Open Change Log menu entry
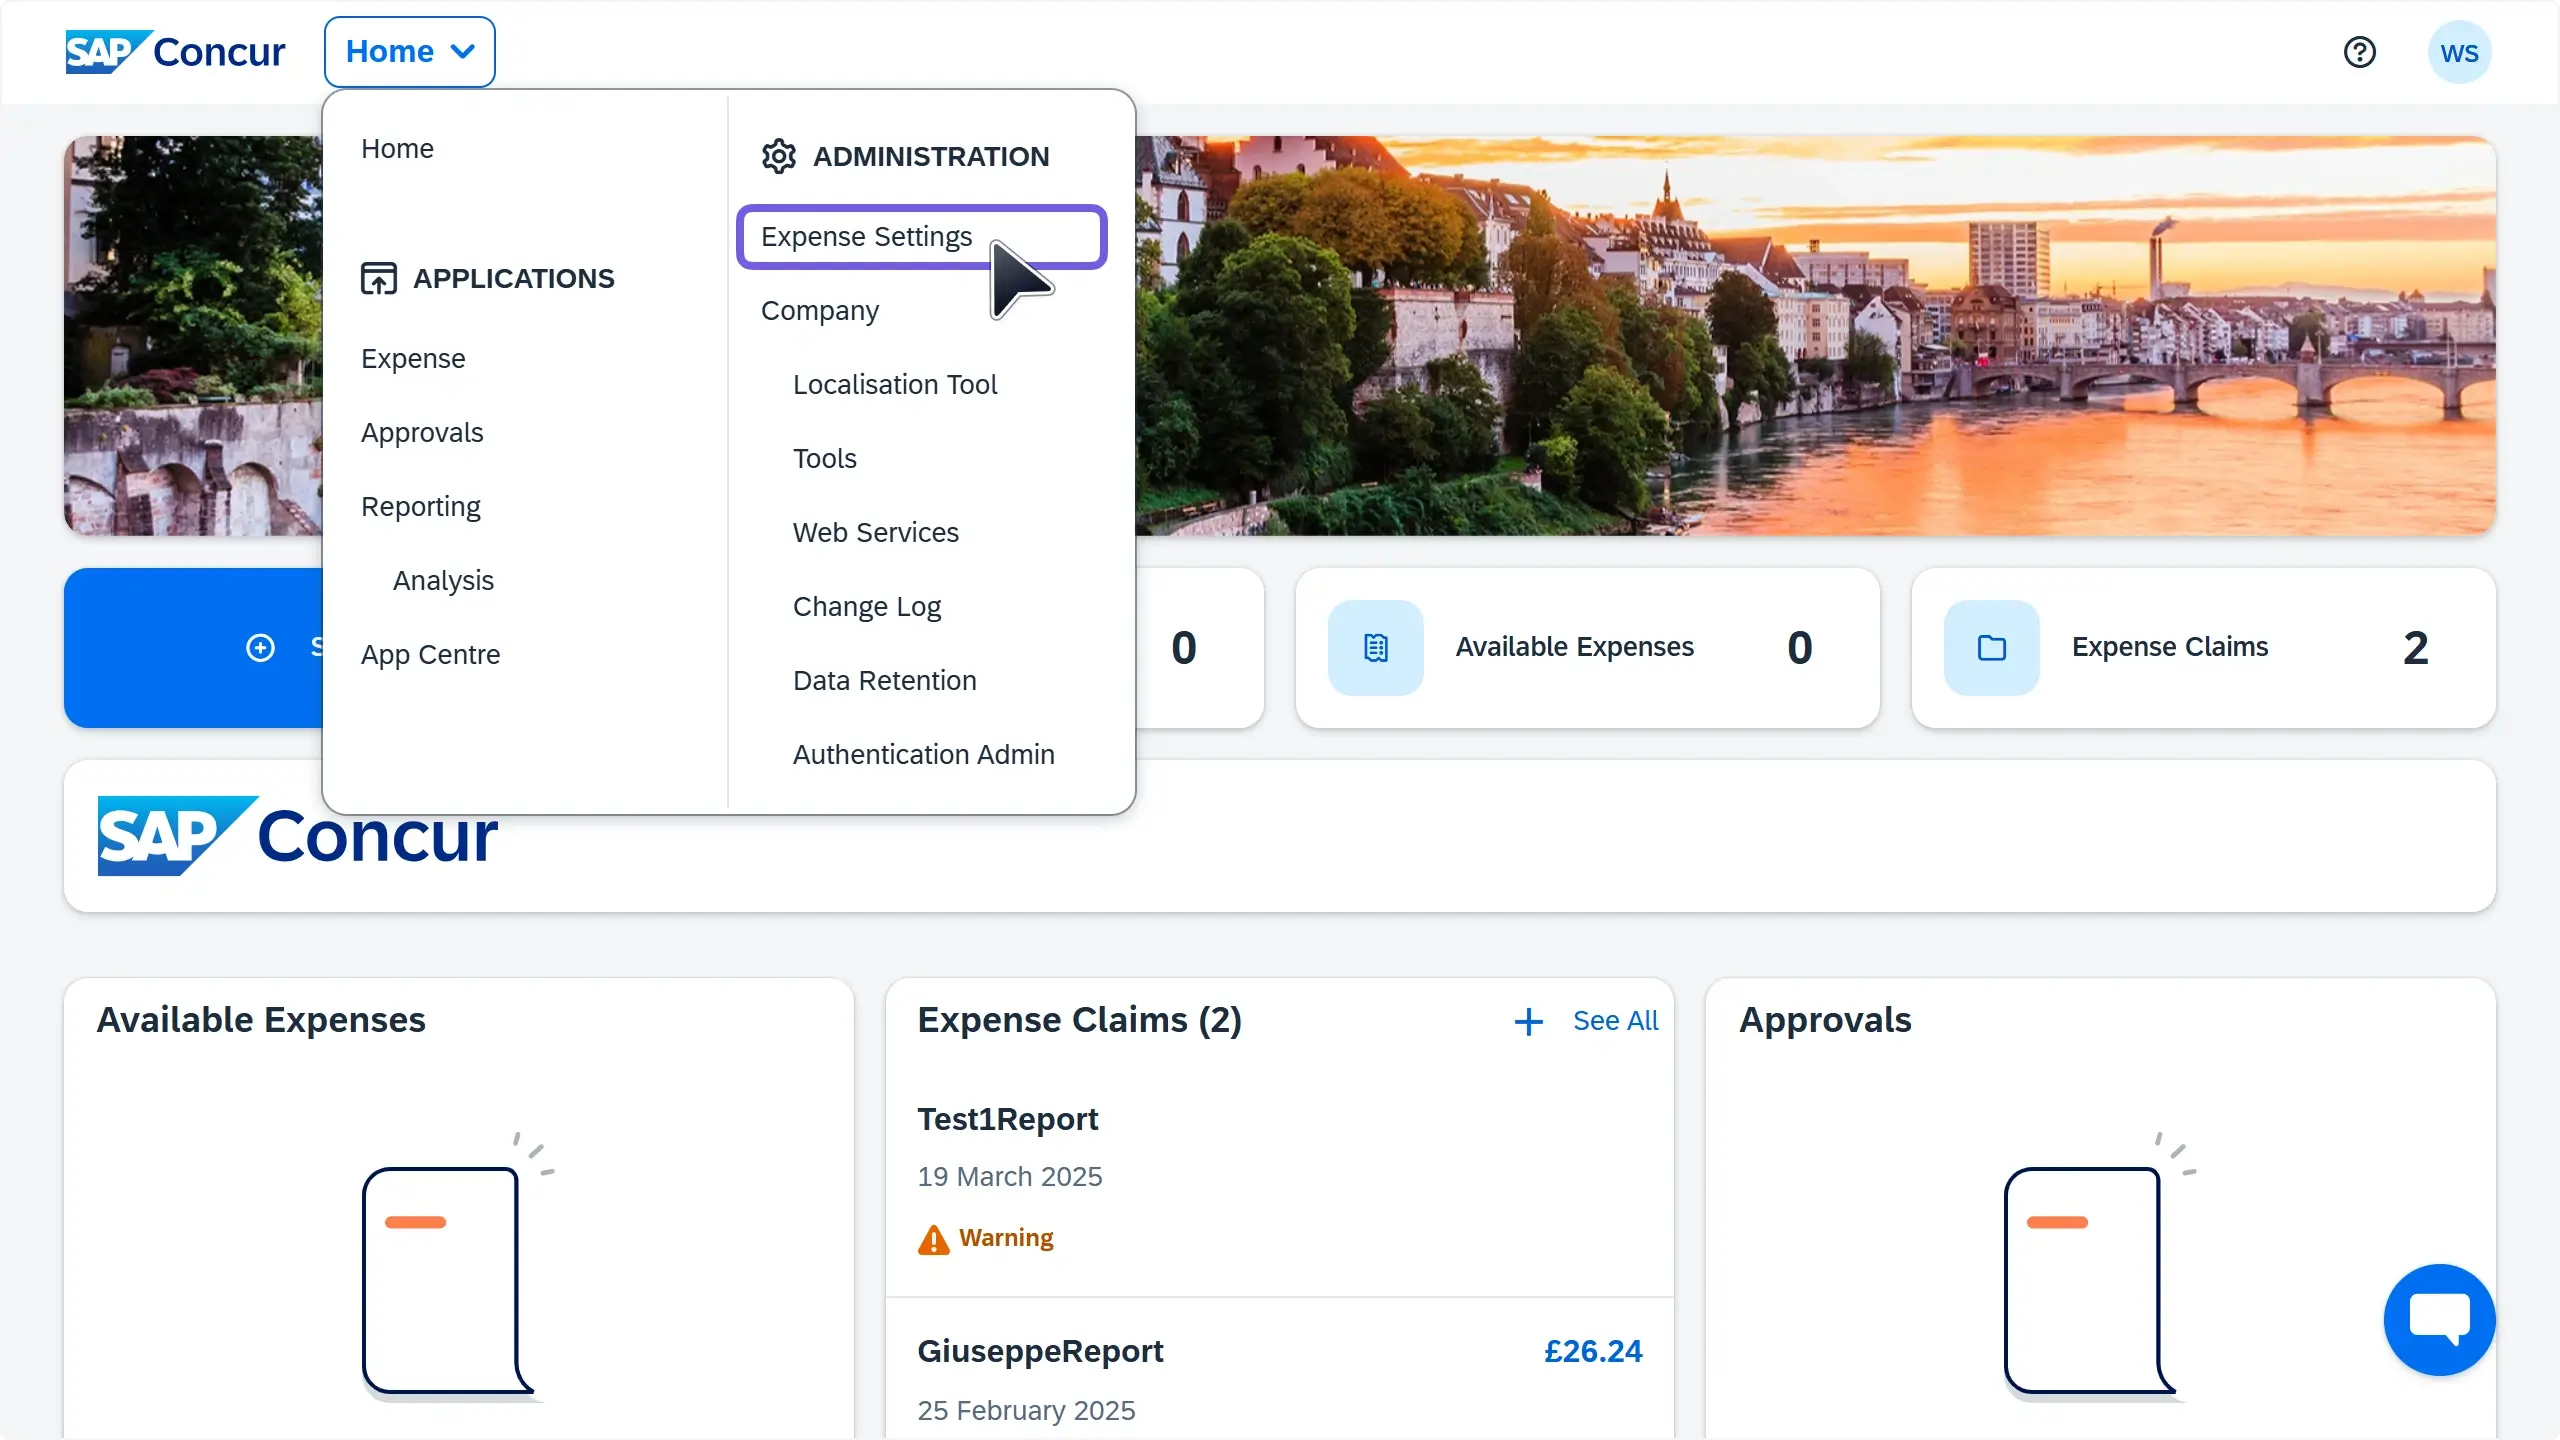The height and width of the screenshot is (1440, 2560). [x=867, y=607]
